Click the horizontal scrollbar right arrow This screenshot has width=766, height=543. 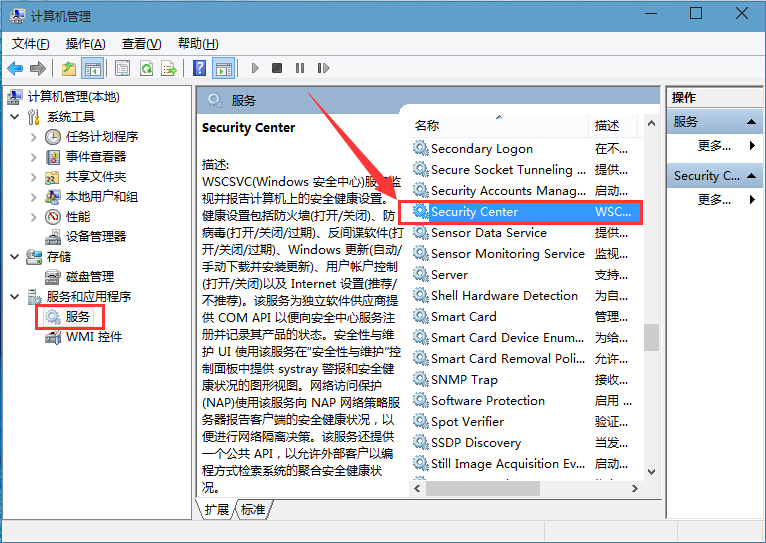(x=634, y=488)
